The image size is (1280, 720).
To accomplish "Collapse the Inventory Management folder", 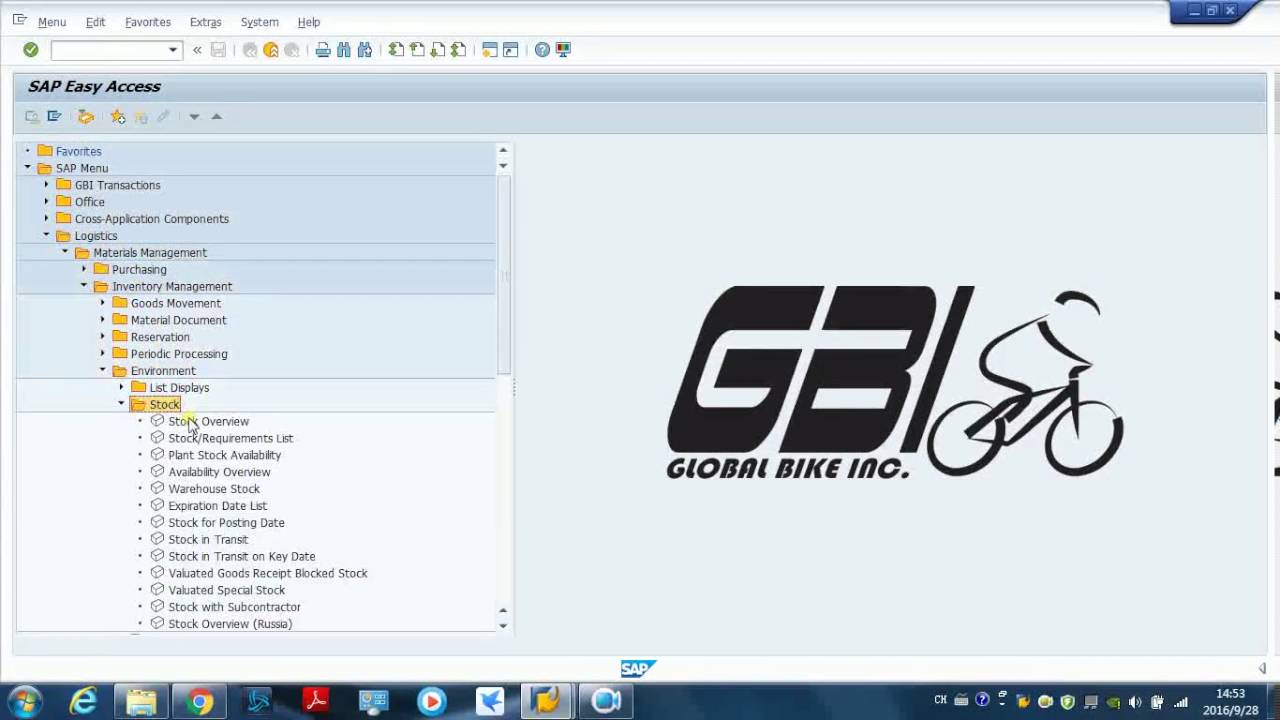I will 84,286.
